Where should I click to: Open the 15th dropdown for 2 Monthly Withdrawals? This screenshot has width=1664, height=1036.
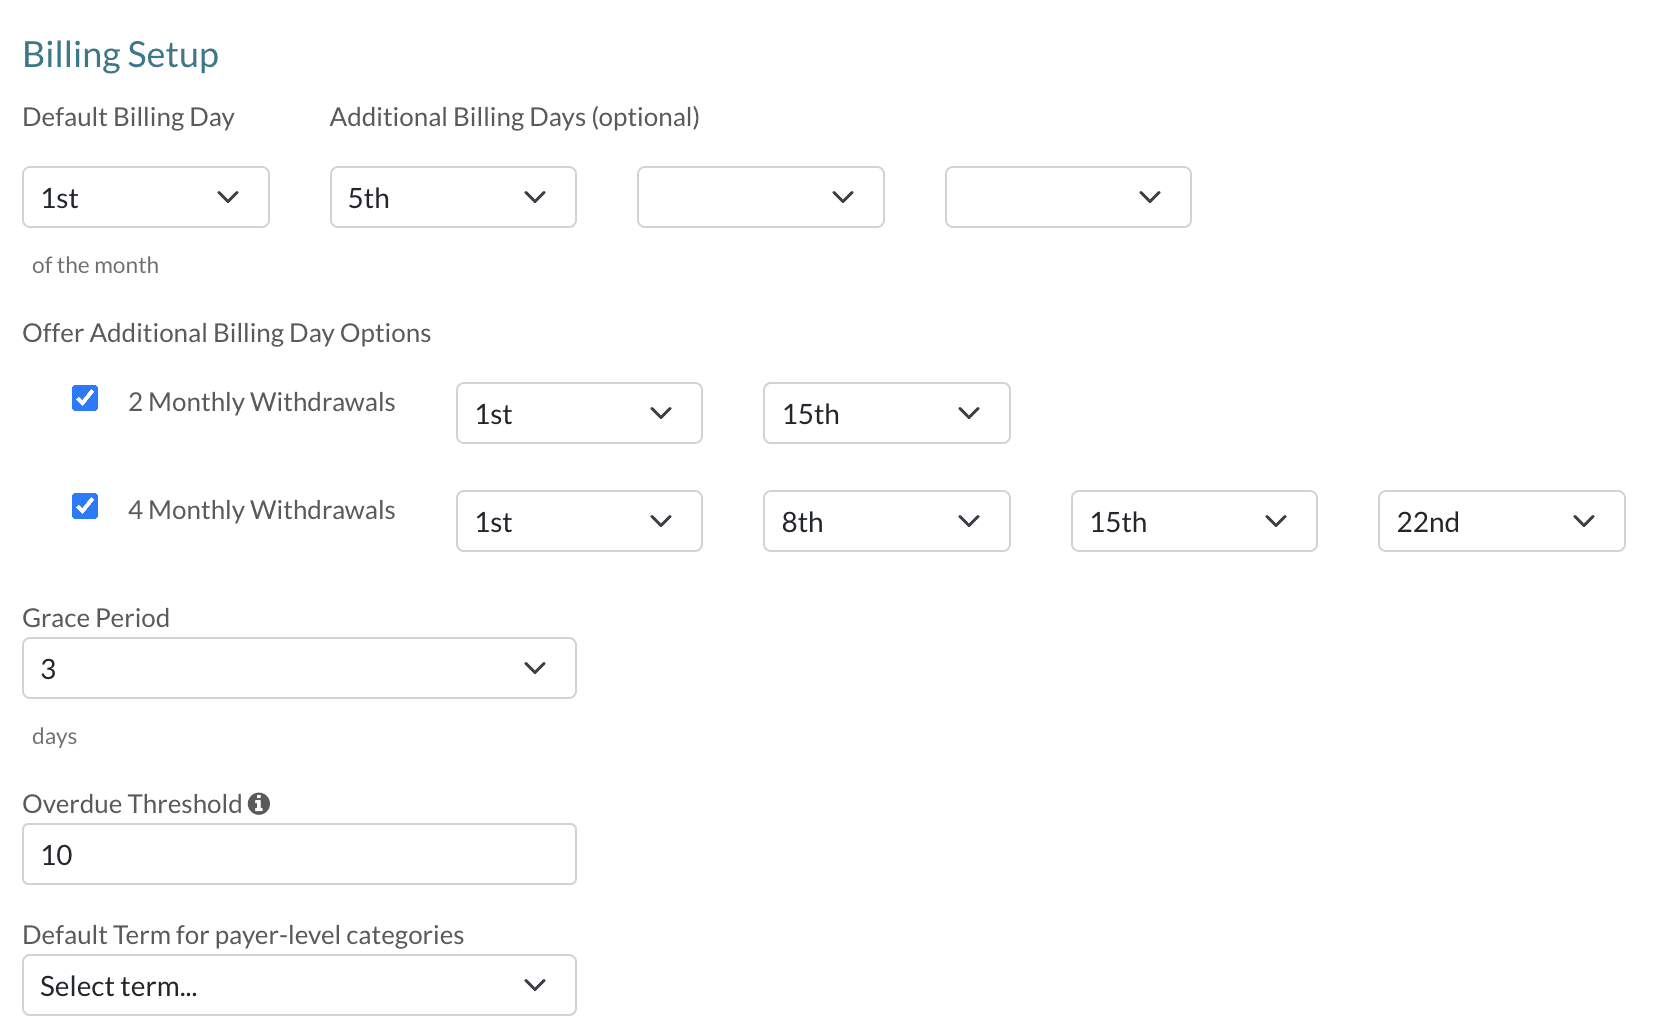[x=886, y=413]
